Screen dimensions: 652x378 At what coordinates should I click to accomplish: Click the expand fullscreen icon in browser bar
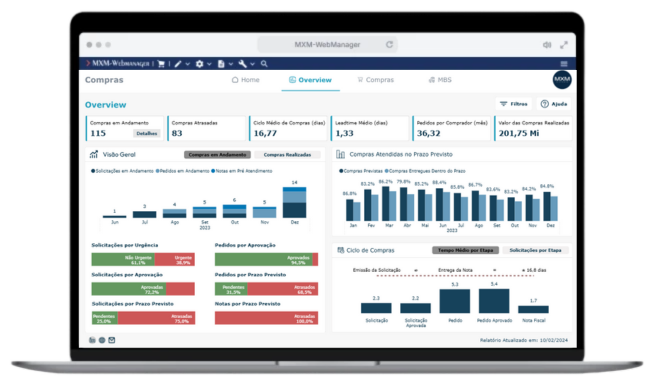(564, 45)
